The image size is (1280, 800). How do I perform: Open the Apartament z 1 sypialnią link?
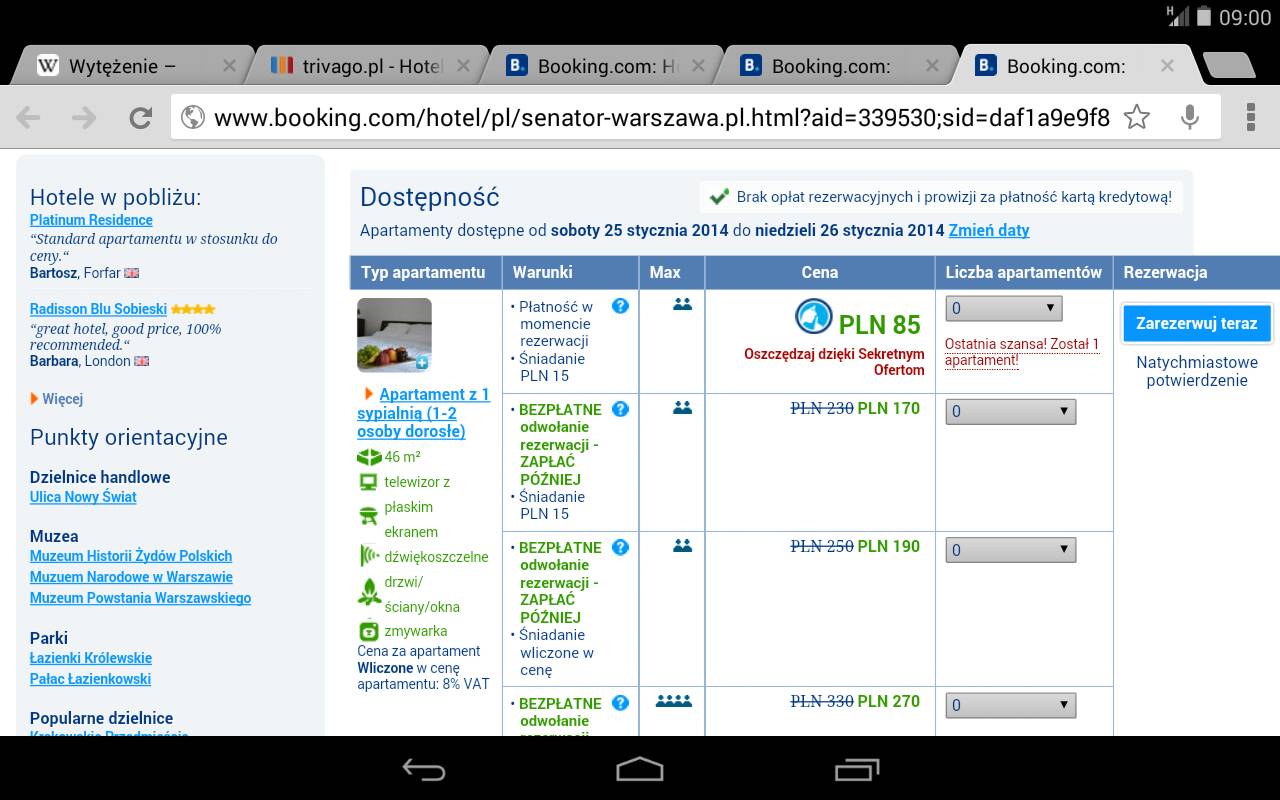[424, 413]
